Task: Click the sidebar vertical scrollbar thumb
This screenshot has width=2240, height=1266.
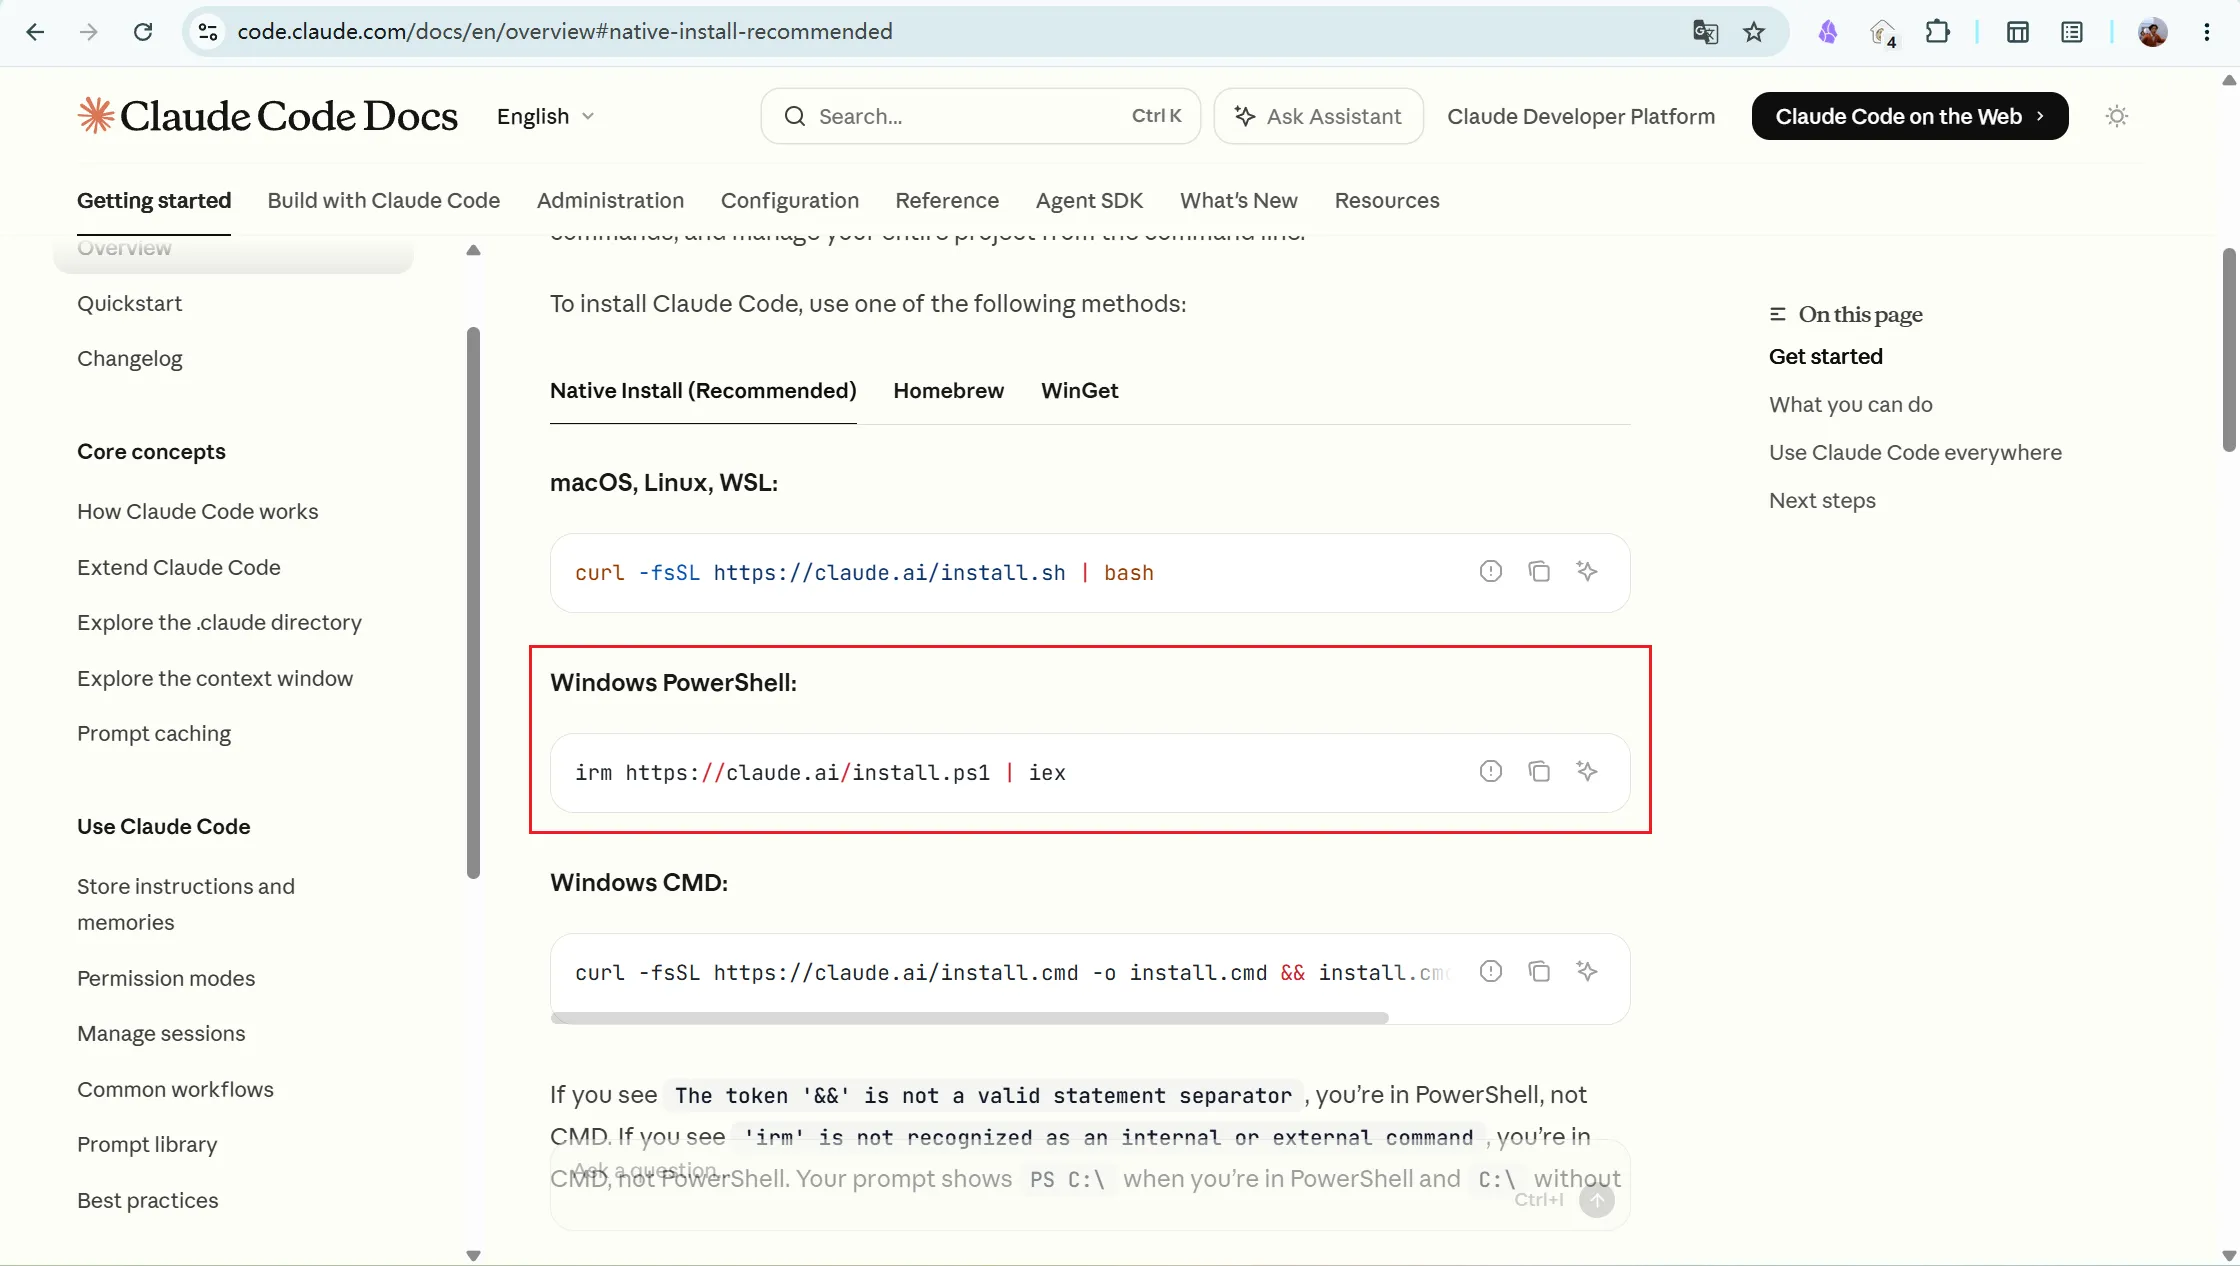Action: point(473,603)
